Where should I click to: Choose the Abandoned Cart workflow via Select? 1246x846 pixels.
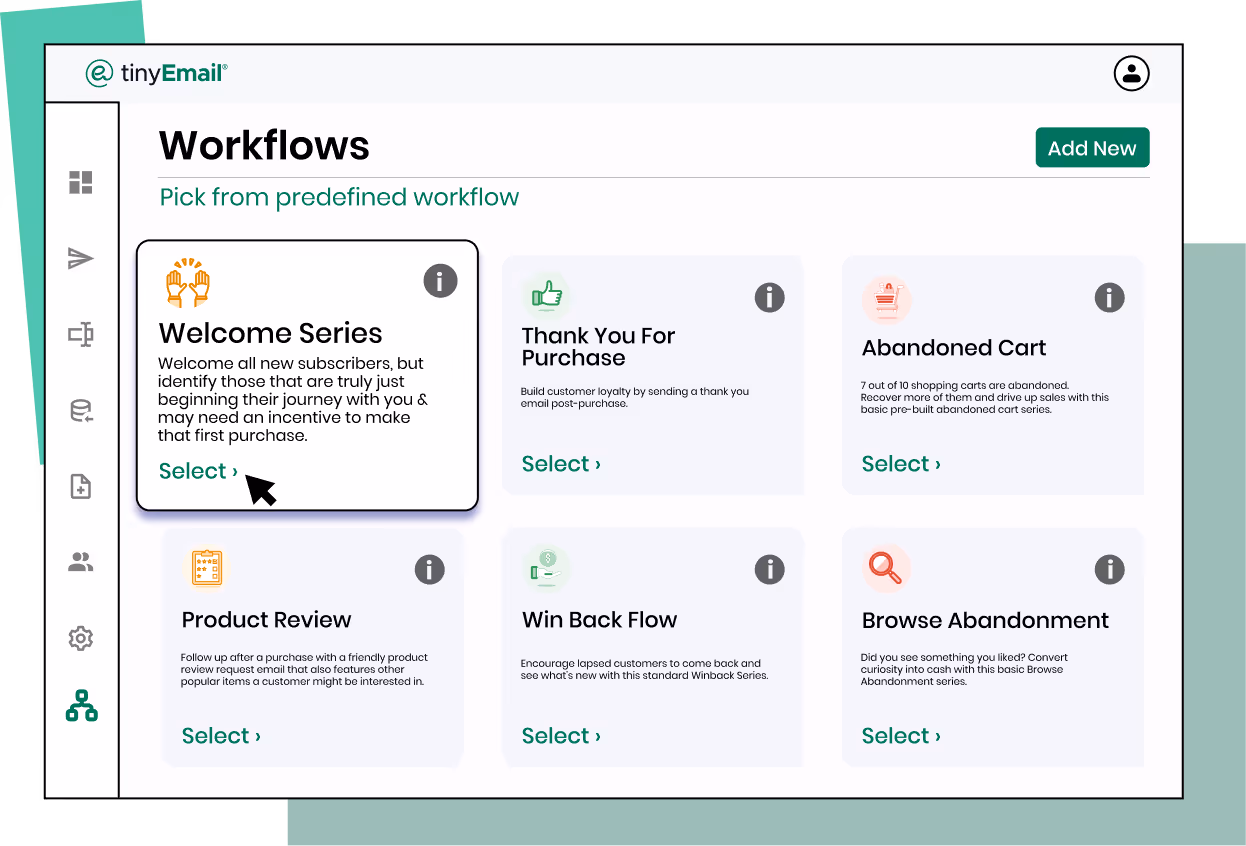(x=899, y=463)
